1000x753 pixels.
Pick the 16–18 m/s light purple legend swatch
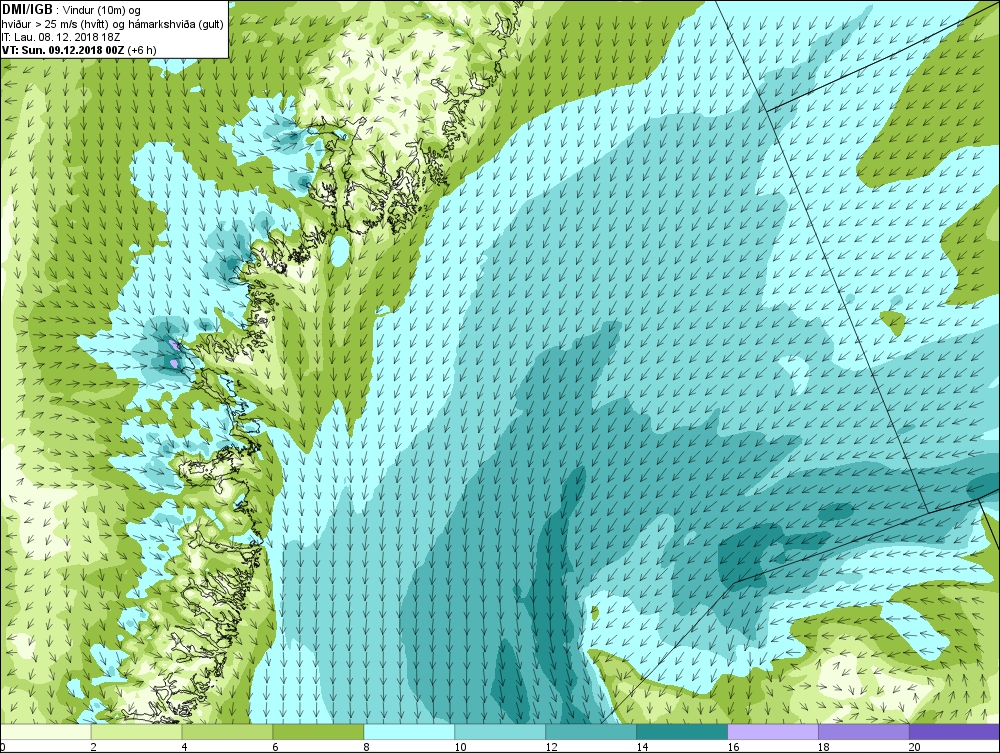(773, 732)
